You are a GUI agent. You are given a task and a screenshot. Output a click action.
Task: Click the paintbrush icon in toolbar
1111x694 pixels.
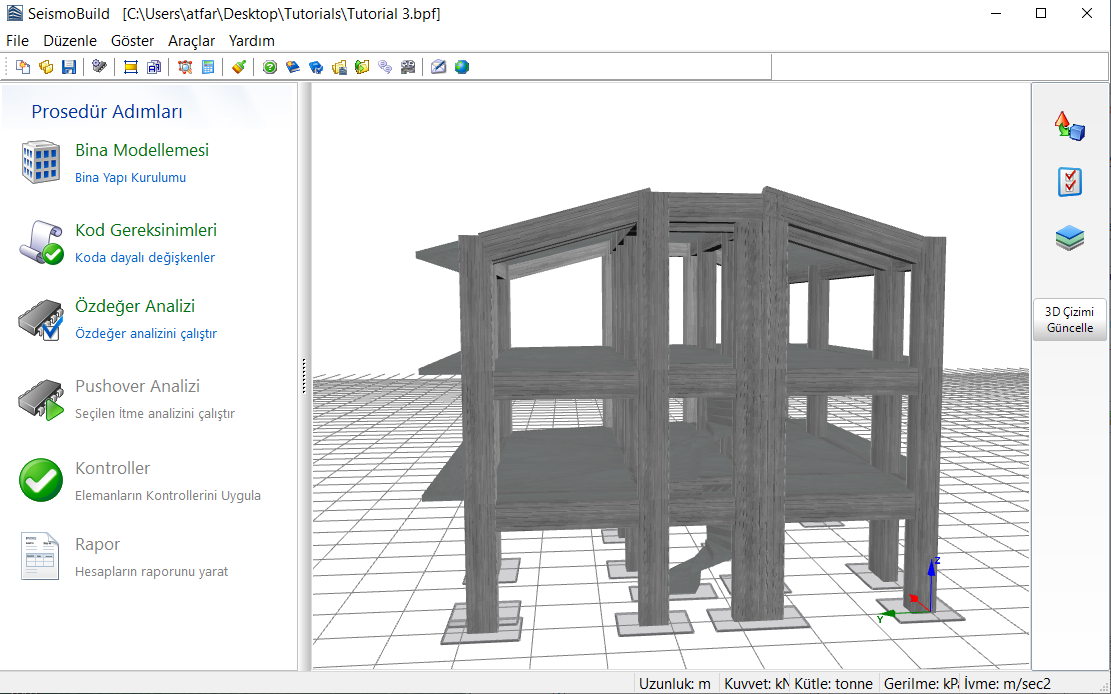coord(238,67)
